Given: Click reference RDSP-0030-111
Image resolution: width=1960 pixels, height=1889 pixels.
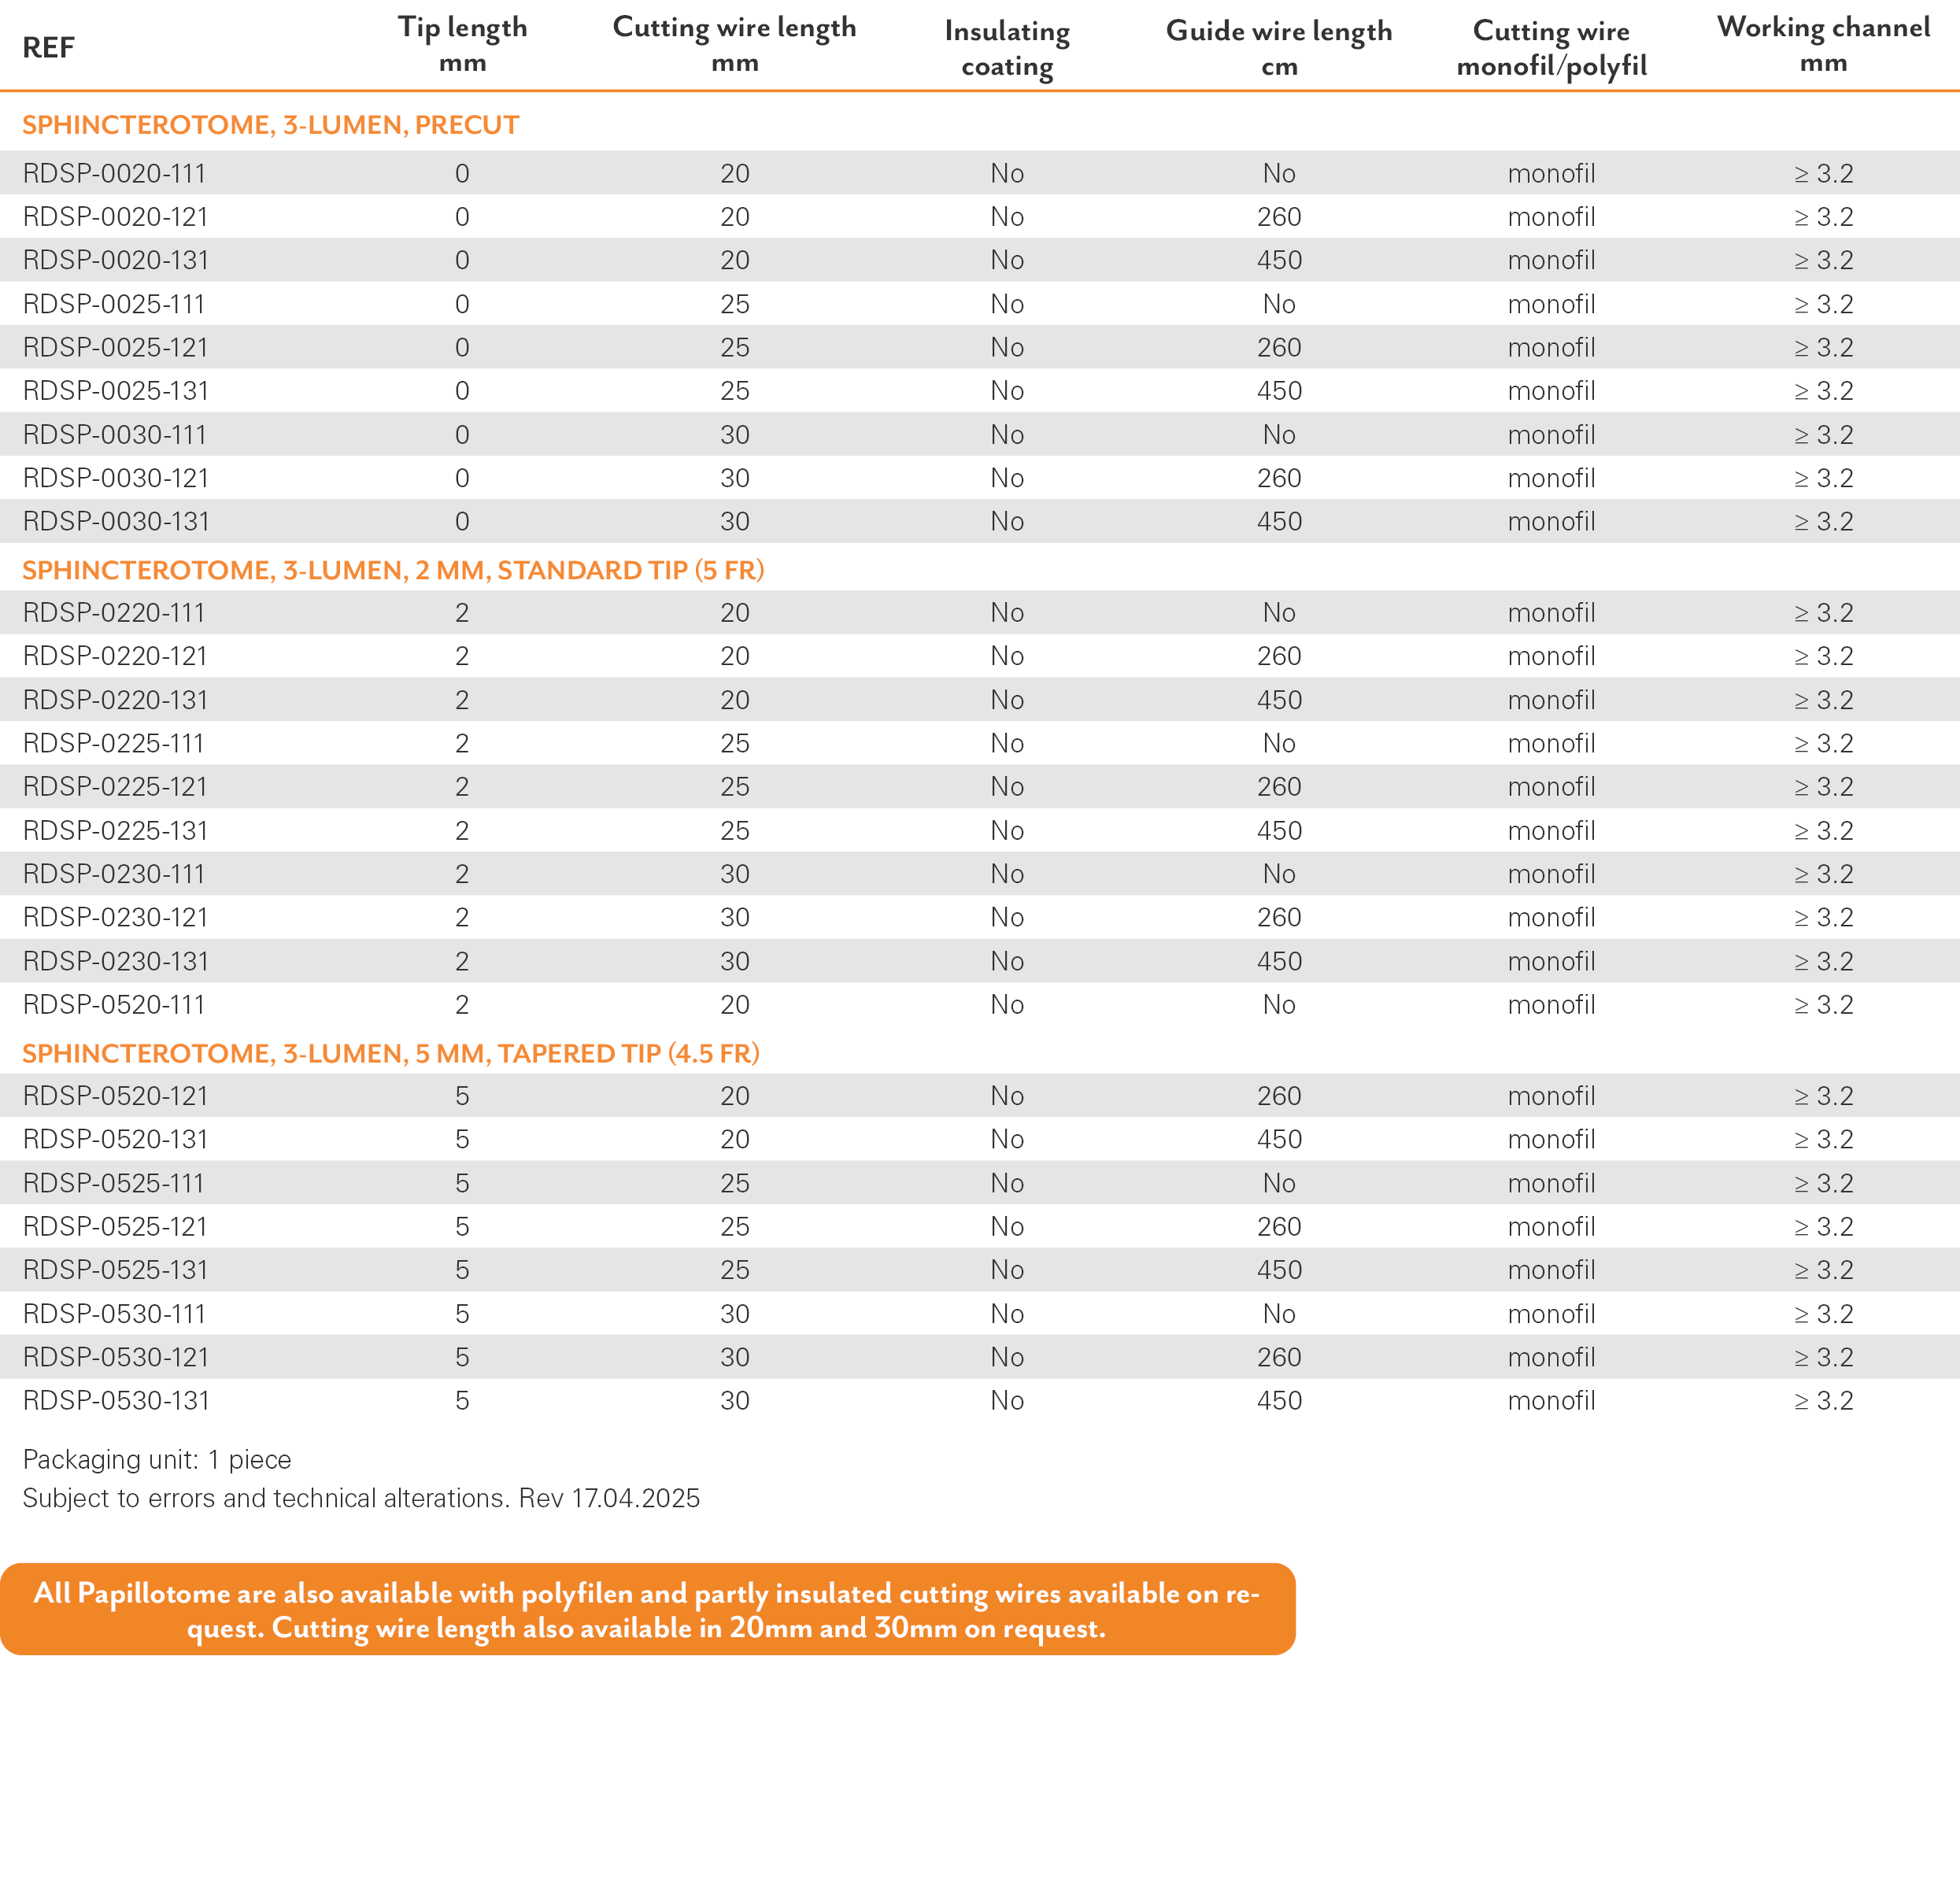Looking at the screenshot, I should point(114,435).
